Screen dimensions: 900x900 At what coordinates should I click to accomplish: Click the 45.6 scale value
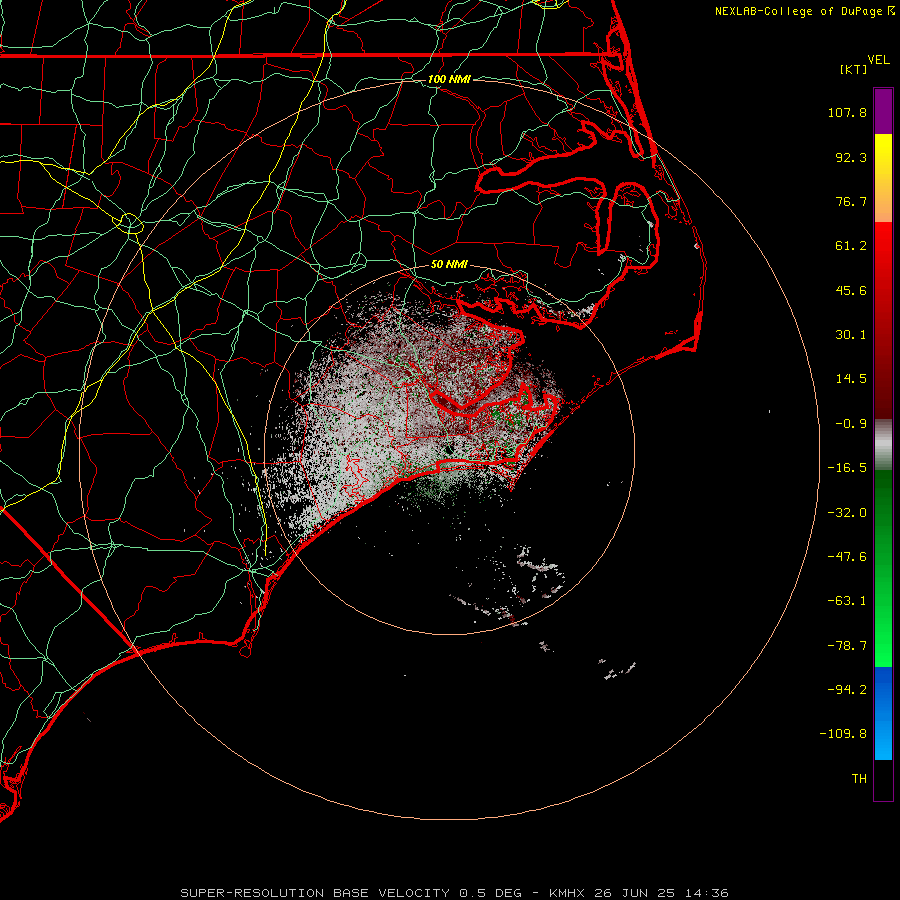point(851,290)
